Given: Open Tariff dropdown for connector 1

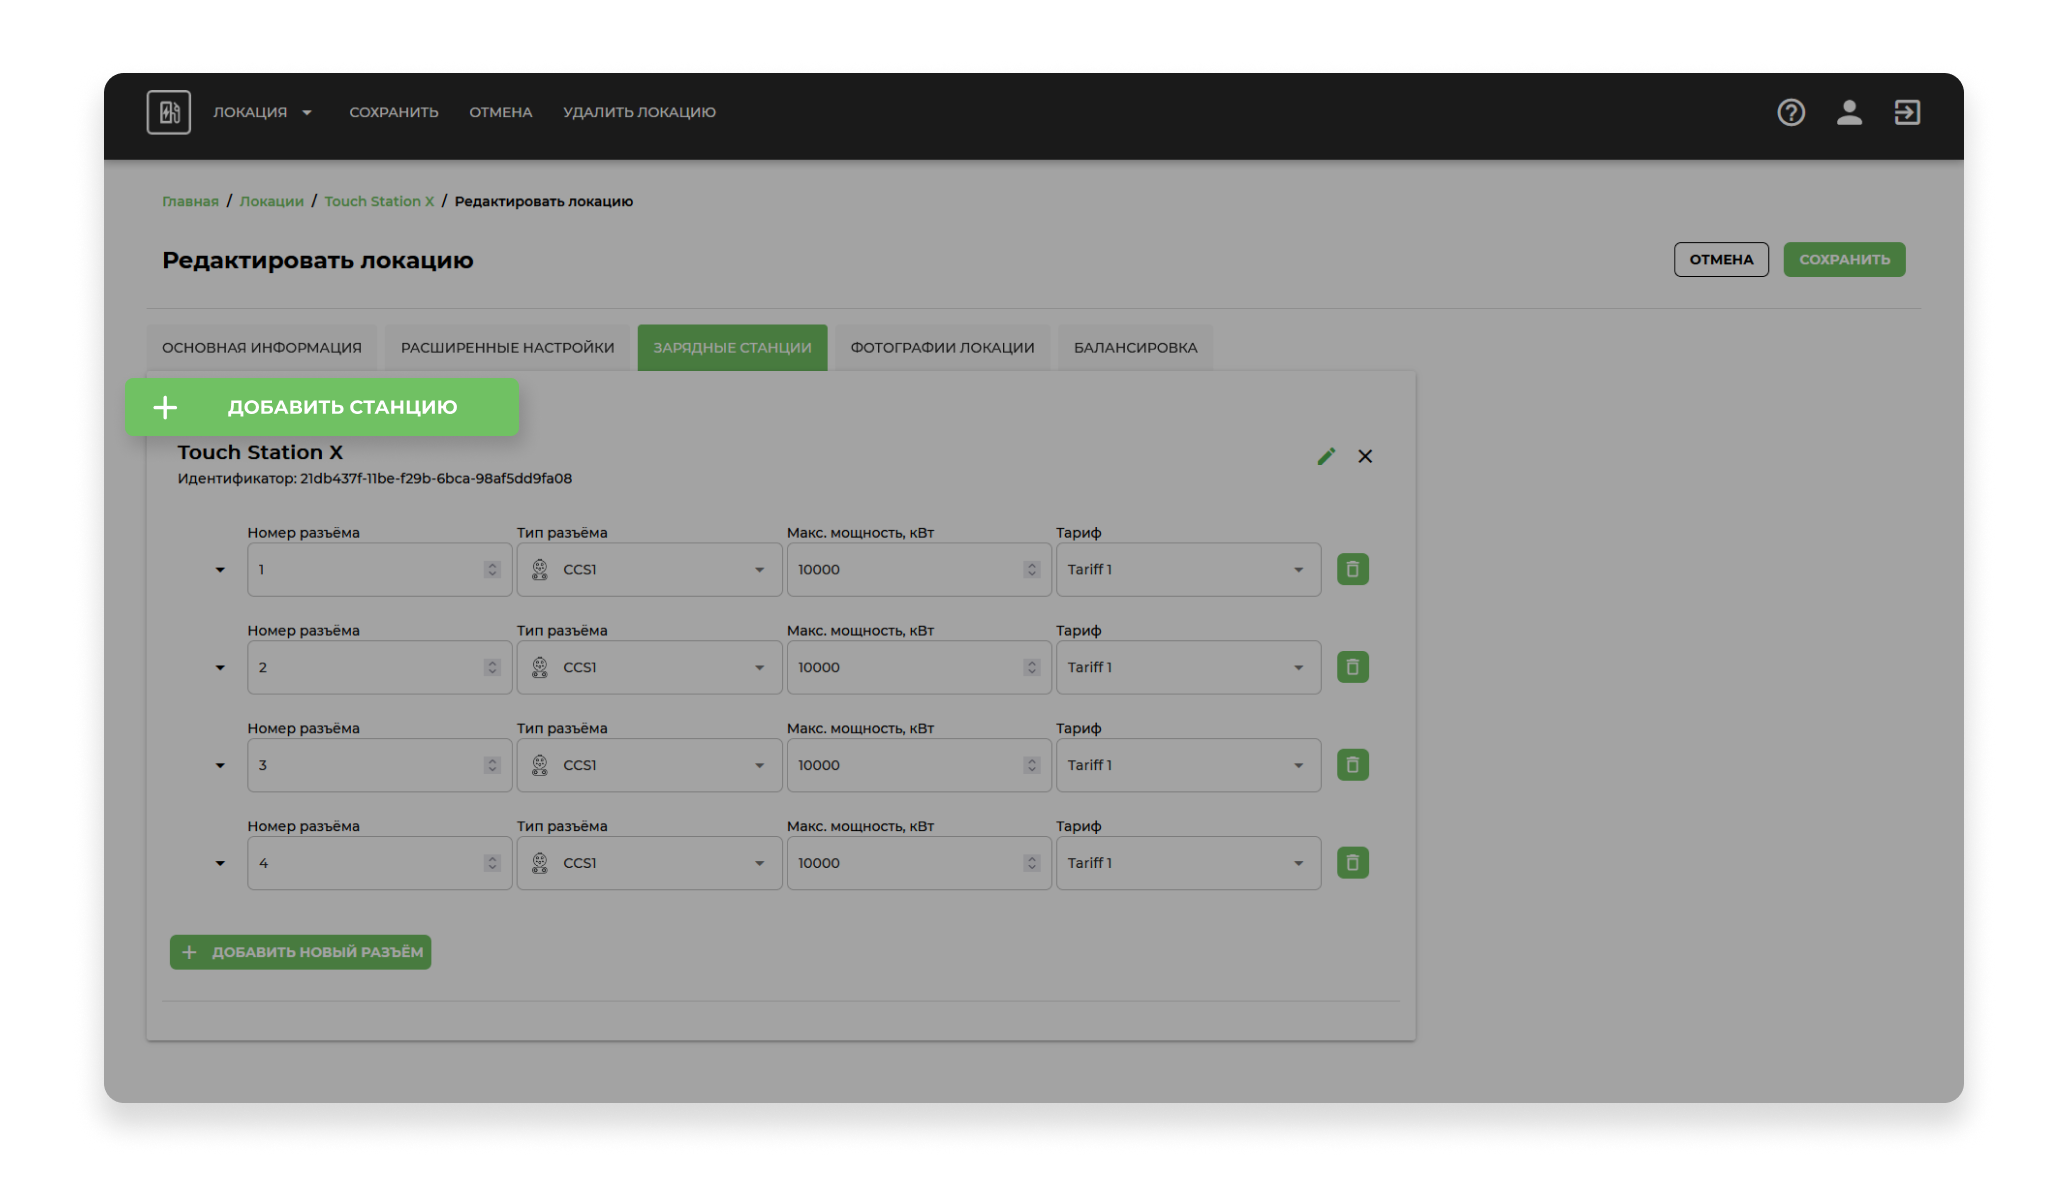Looking at the screenshot, I should coord(1188,570).
